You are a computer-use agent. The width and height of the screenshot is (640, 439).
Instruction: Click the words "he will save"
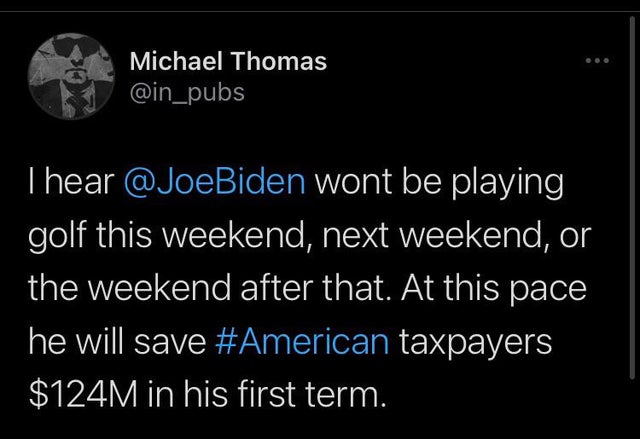tap(118, 341)
